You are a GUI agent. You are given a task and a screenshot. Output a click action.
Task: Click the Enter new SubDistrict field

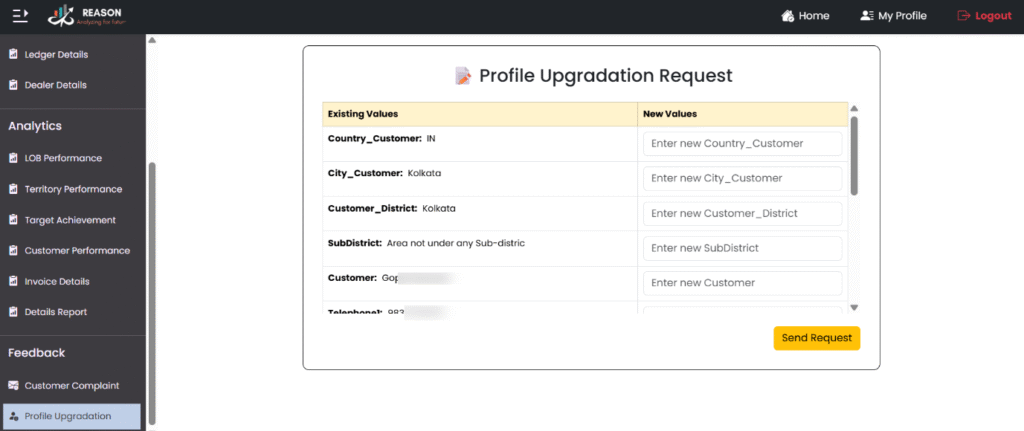coord(742,248)
